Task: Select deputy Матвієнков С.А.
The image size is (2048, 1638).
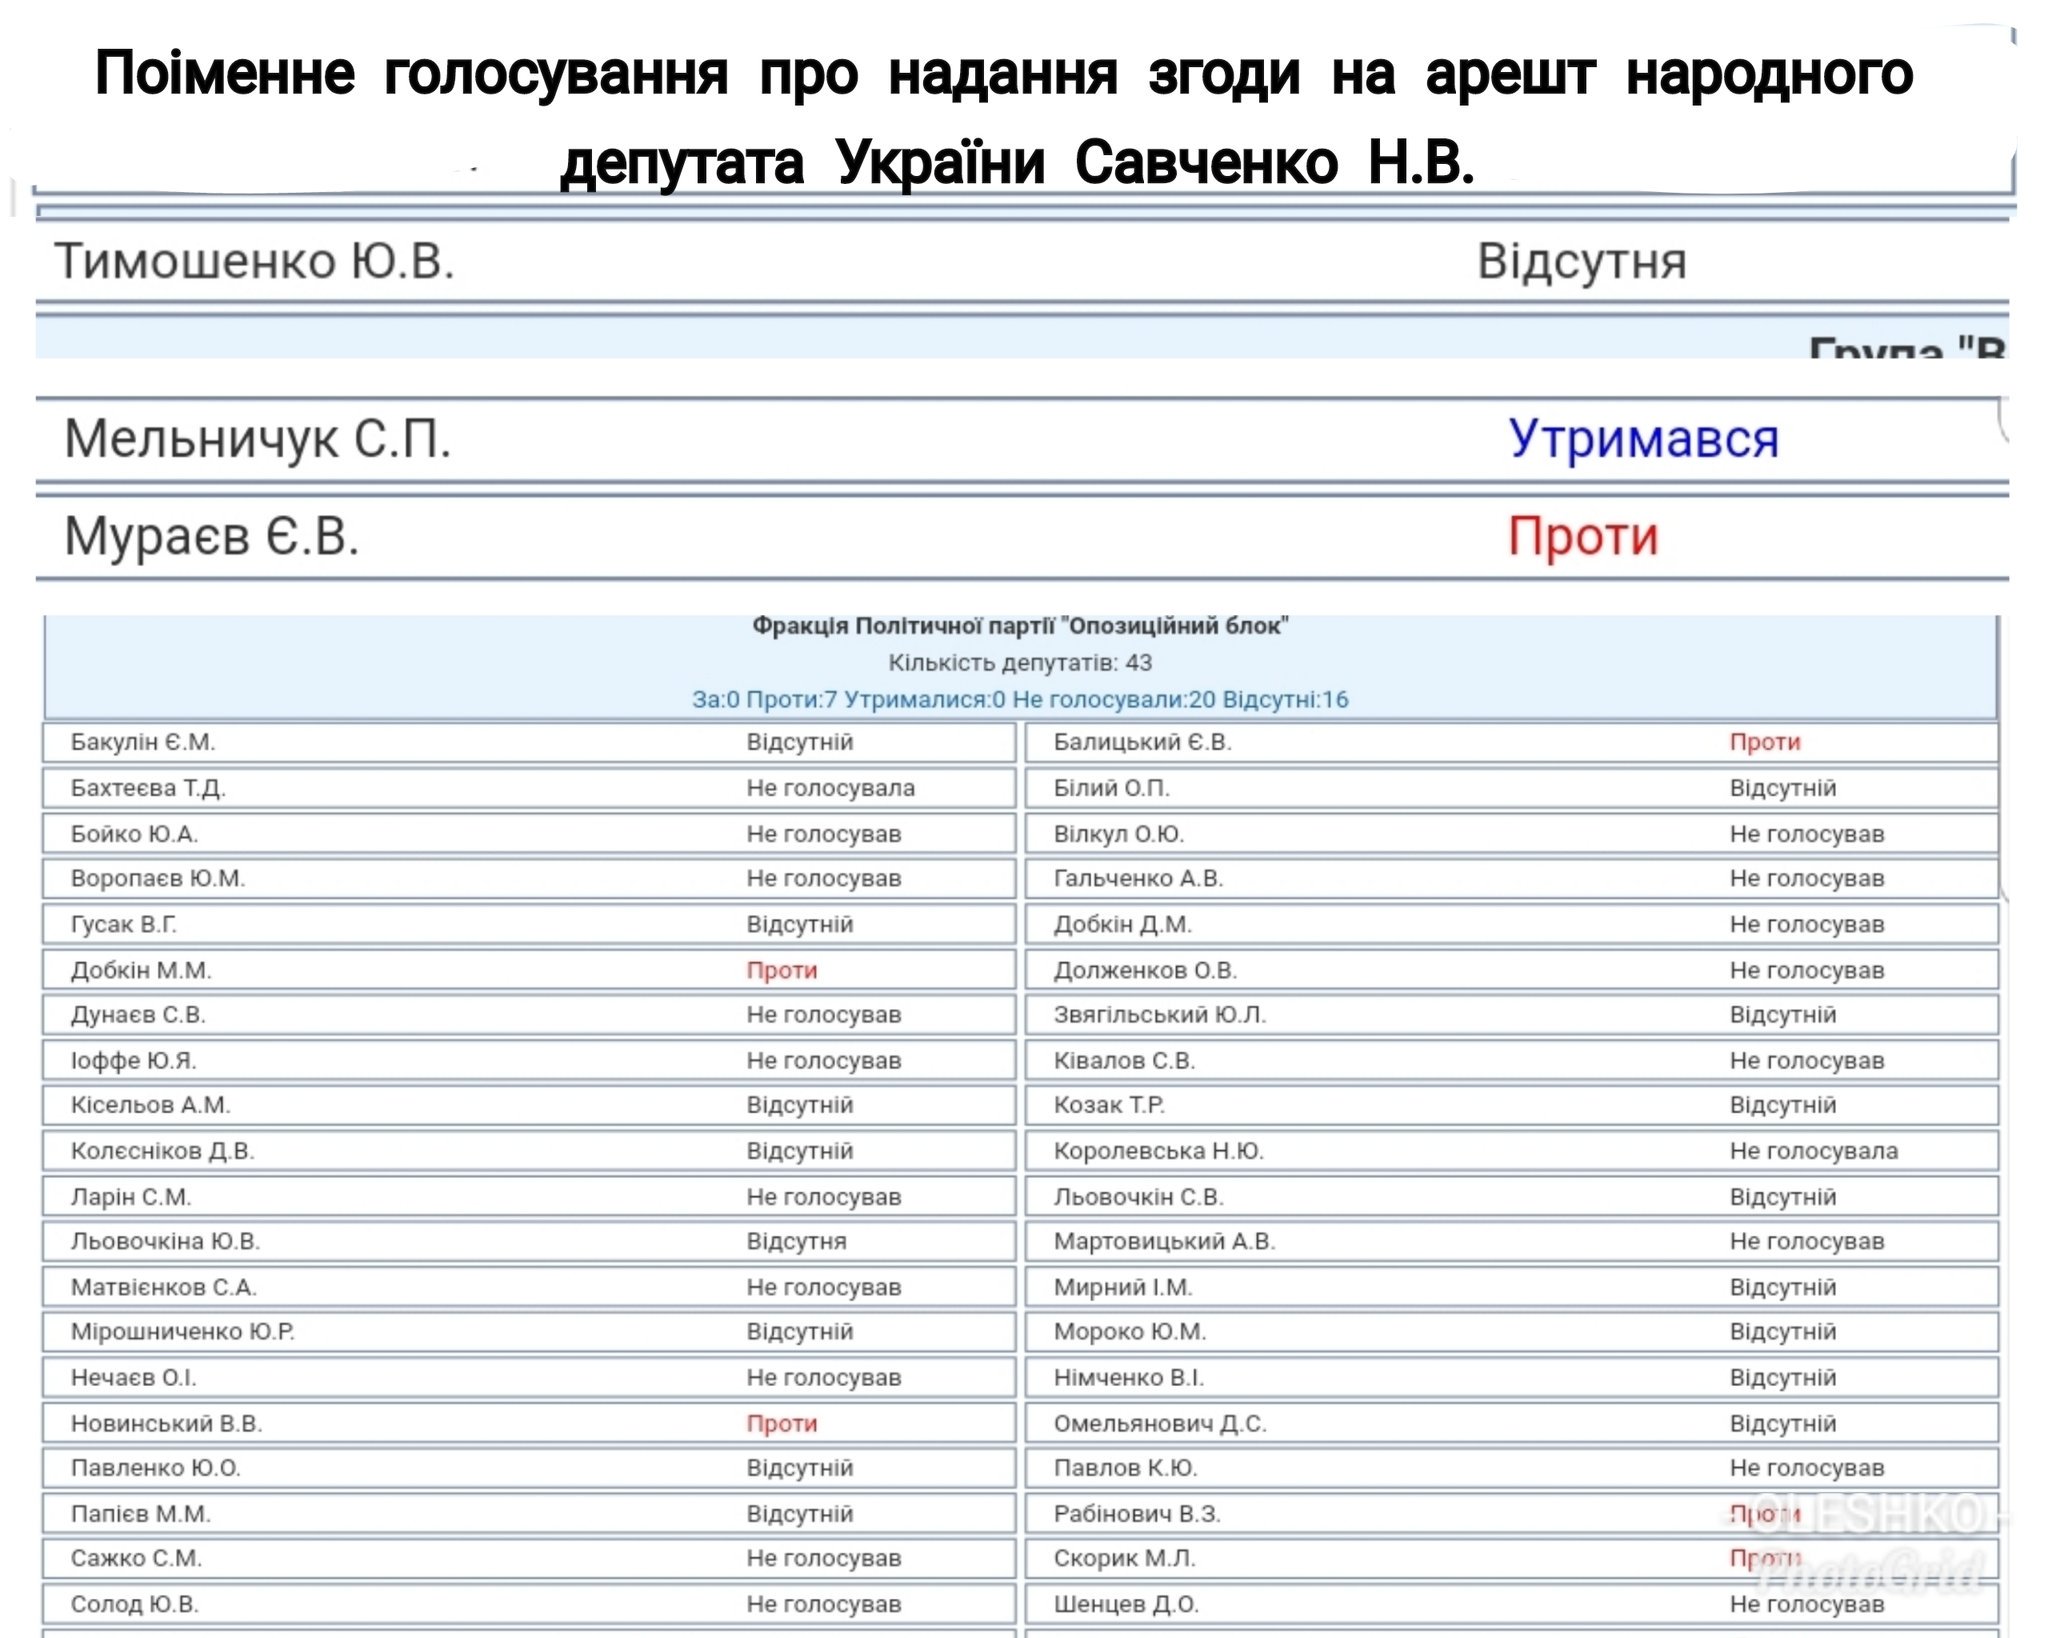Action: pyautogui.click(x=163, y=1287)
